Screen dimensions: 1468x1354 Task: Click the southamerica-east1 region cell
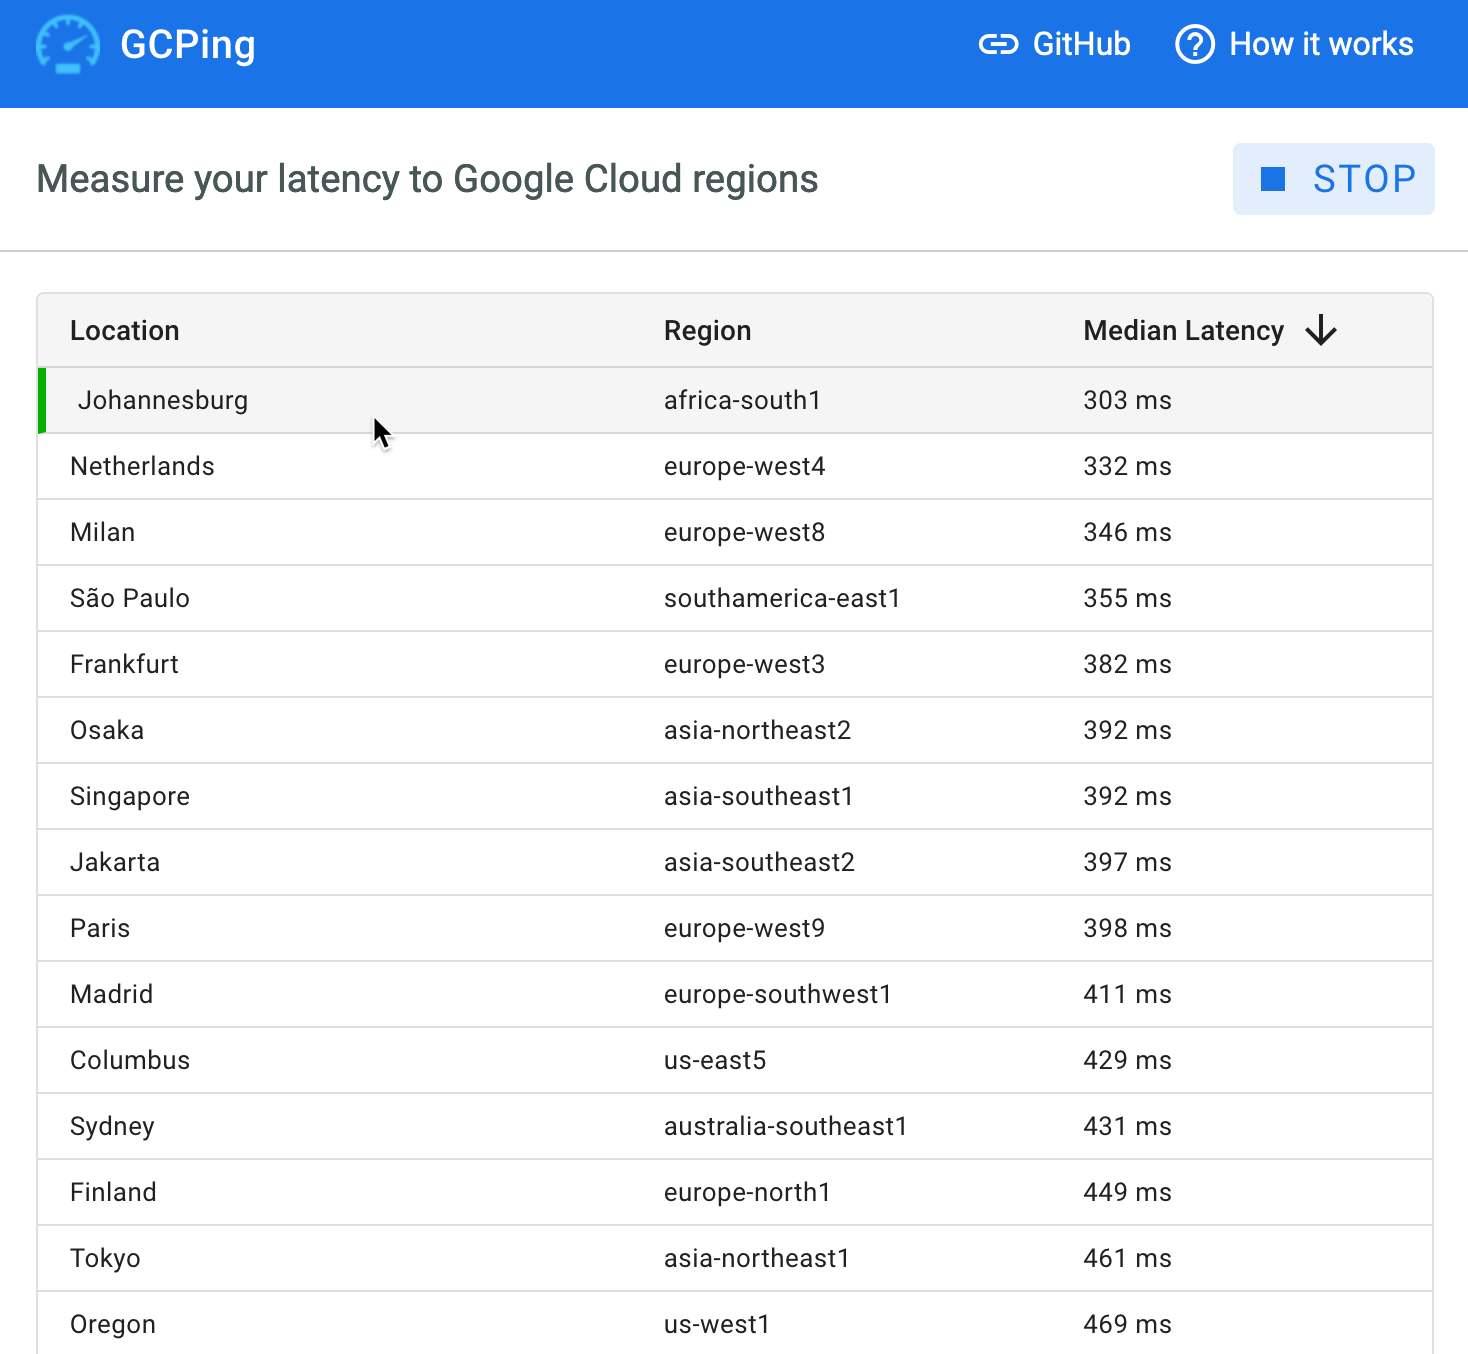(x=782, y=598)
